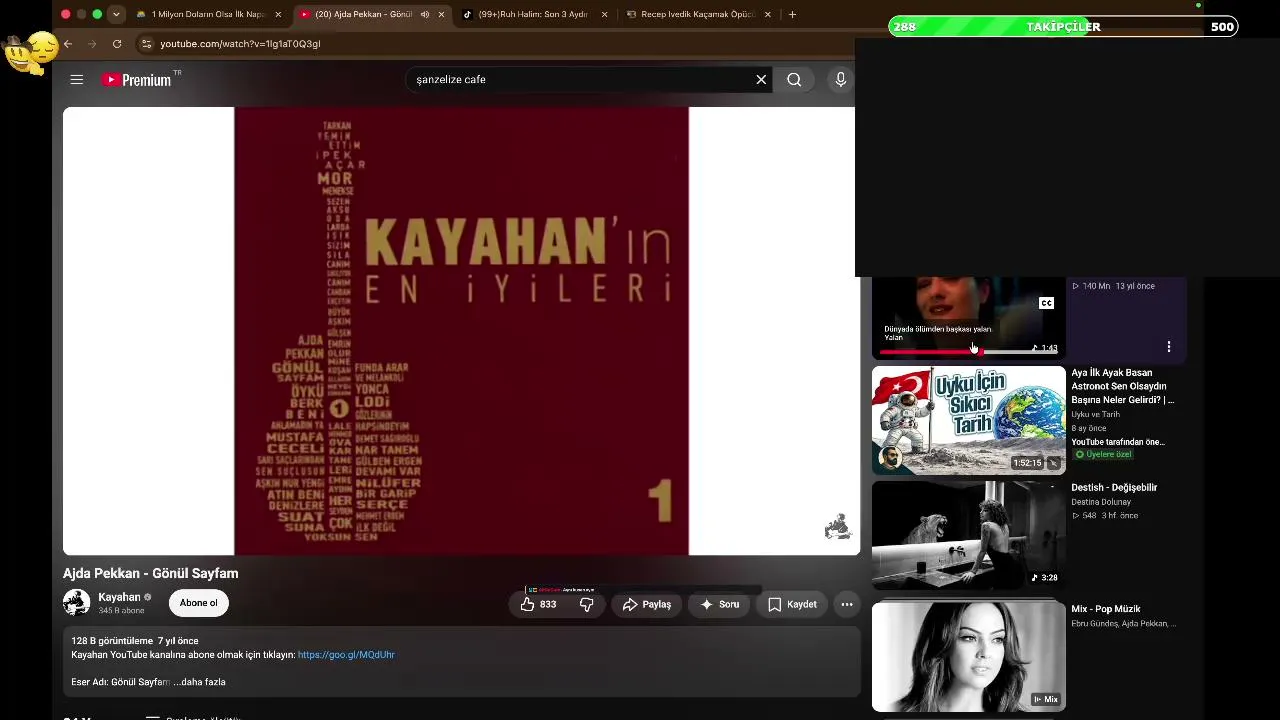Go forward with the browser forward arrow

click(x=92, y=44)
